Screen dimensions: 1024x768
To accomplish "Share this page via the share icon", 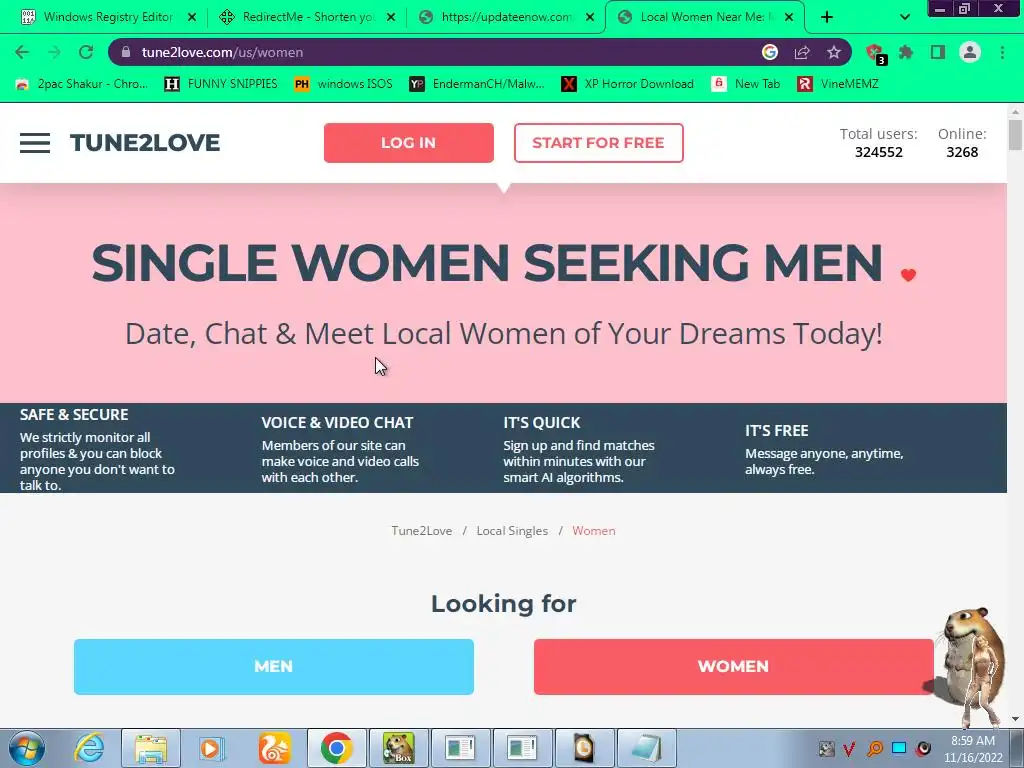I will click(802, 52).
